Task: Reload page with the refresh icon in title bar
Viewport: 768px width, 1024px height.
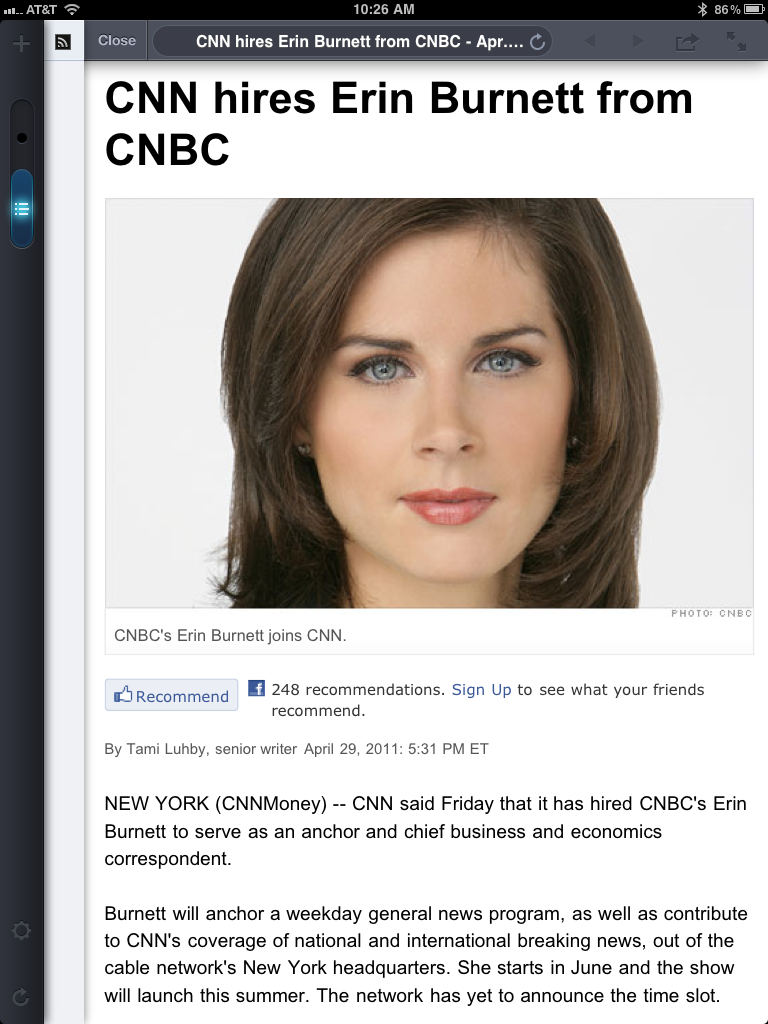Action: 537,42
